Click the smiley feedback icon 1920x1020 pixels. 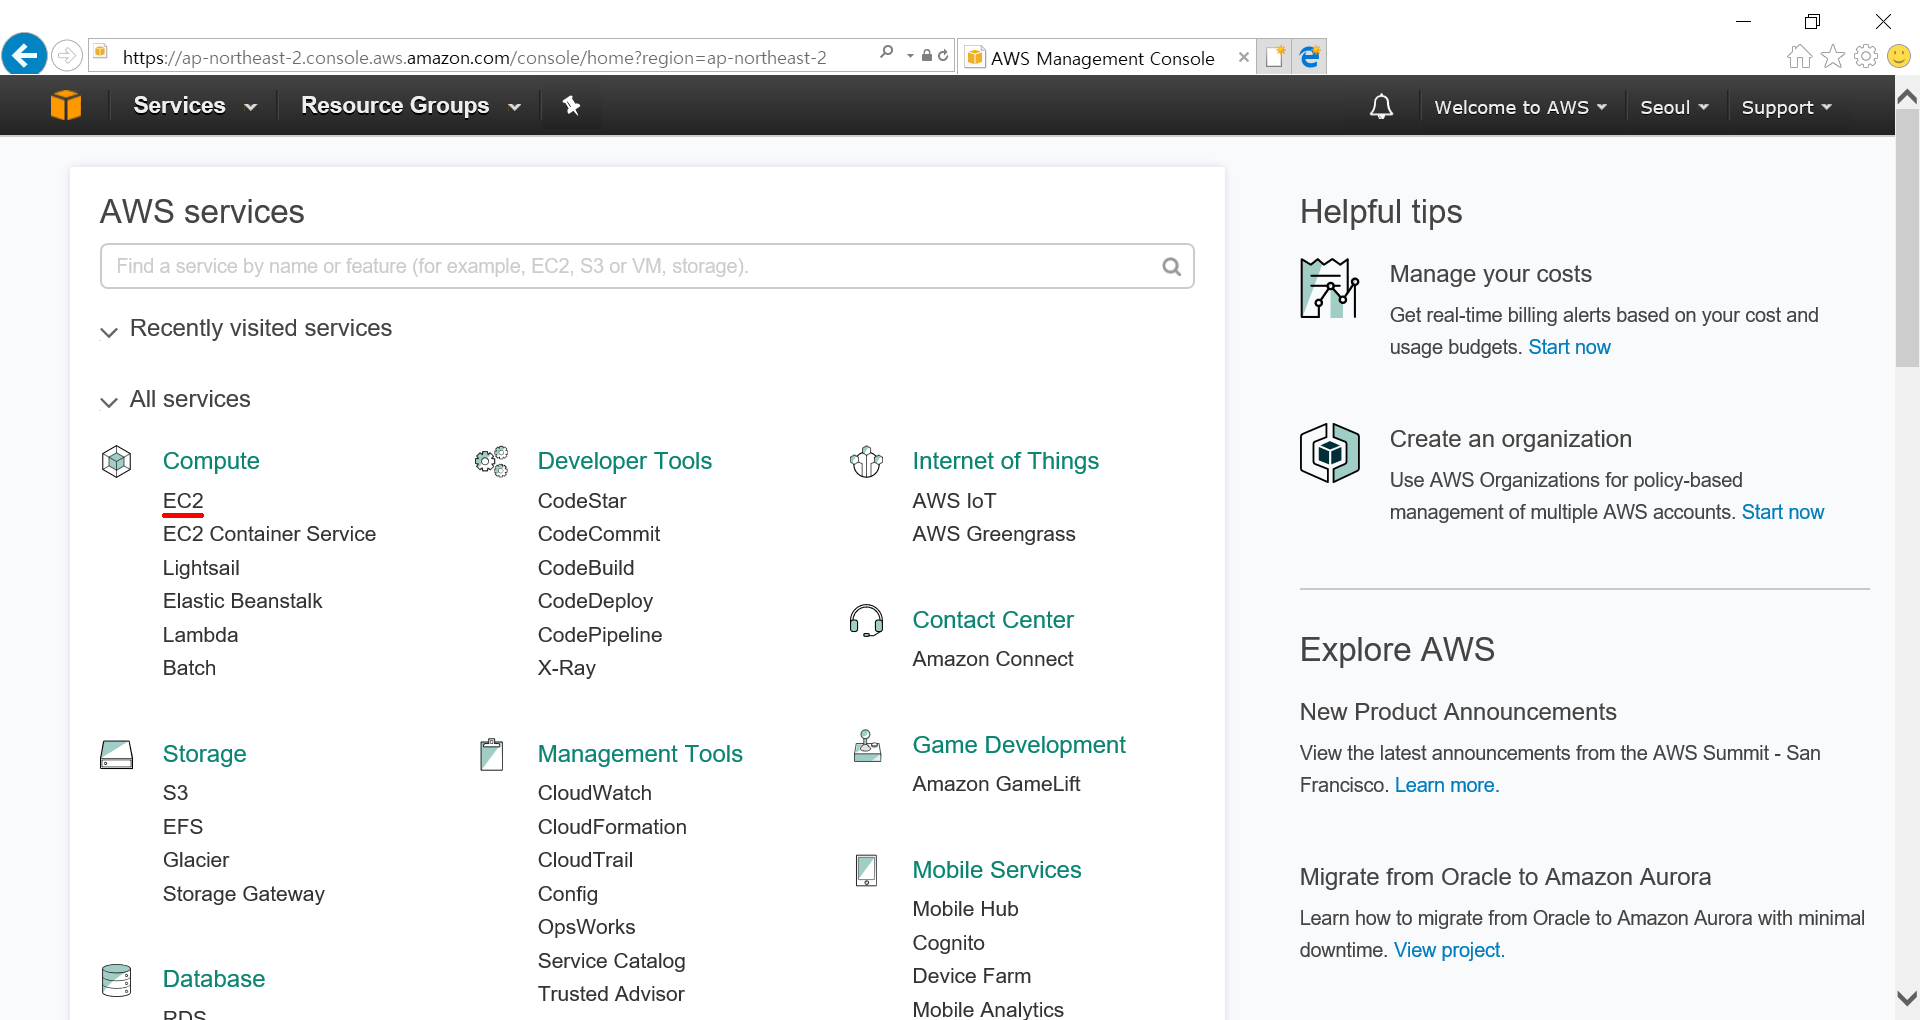1899,56
